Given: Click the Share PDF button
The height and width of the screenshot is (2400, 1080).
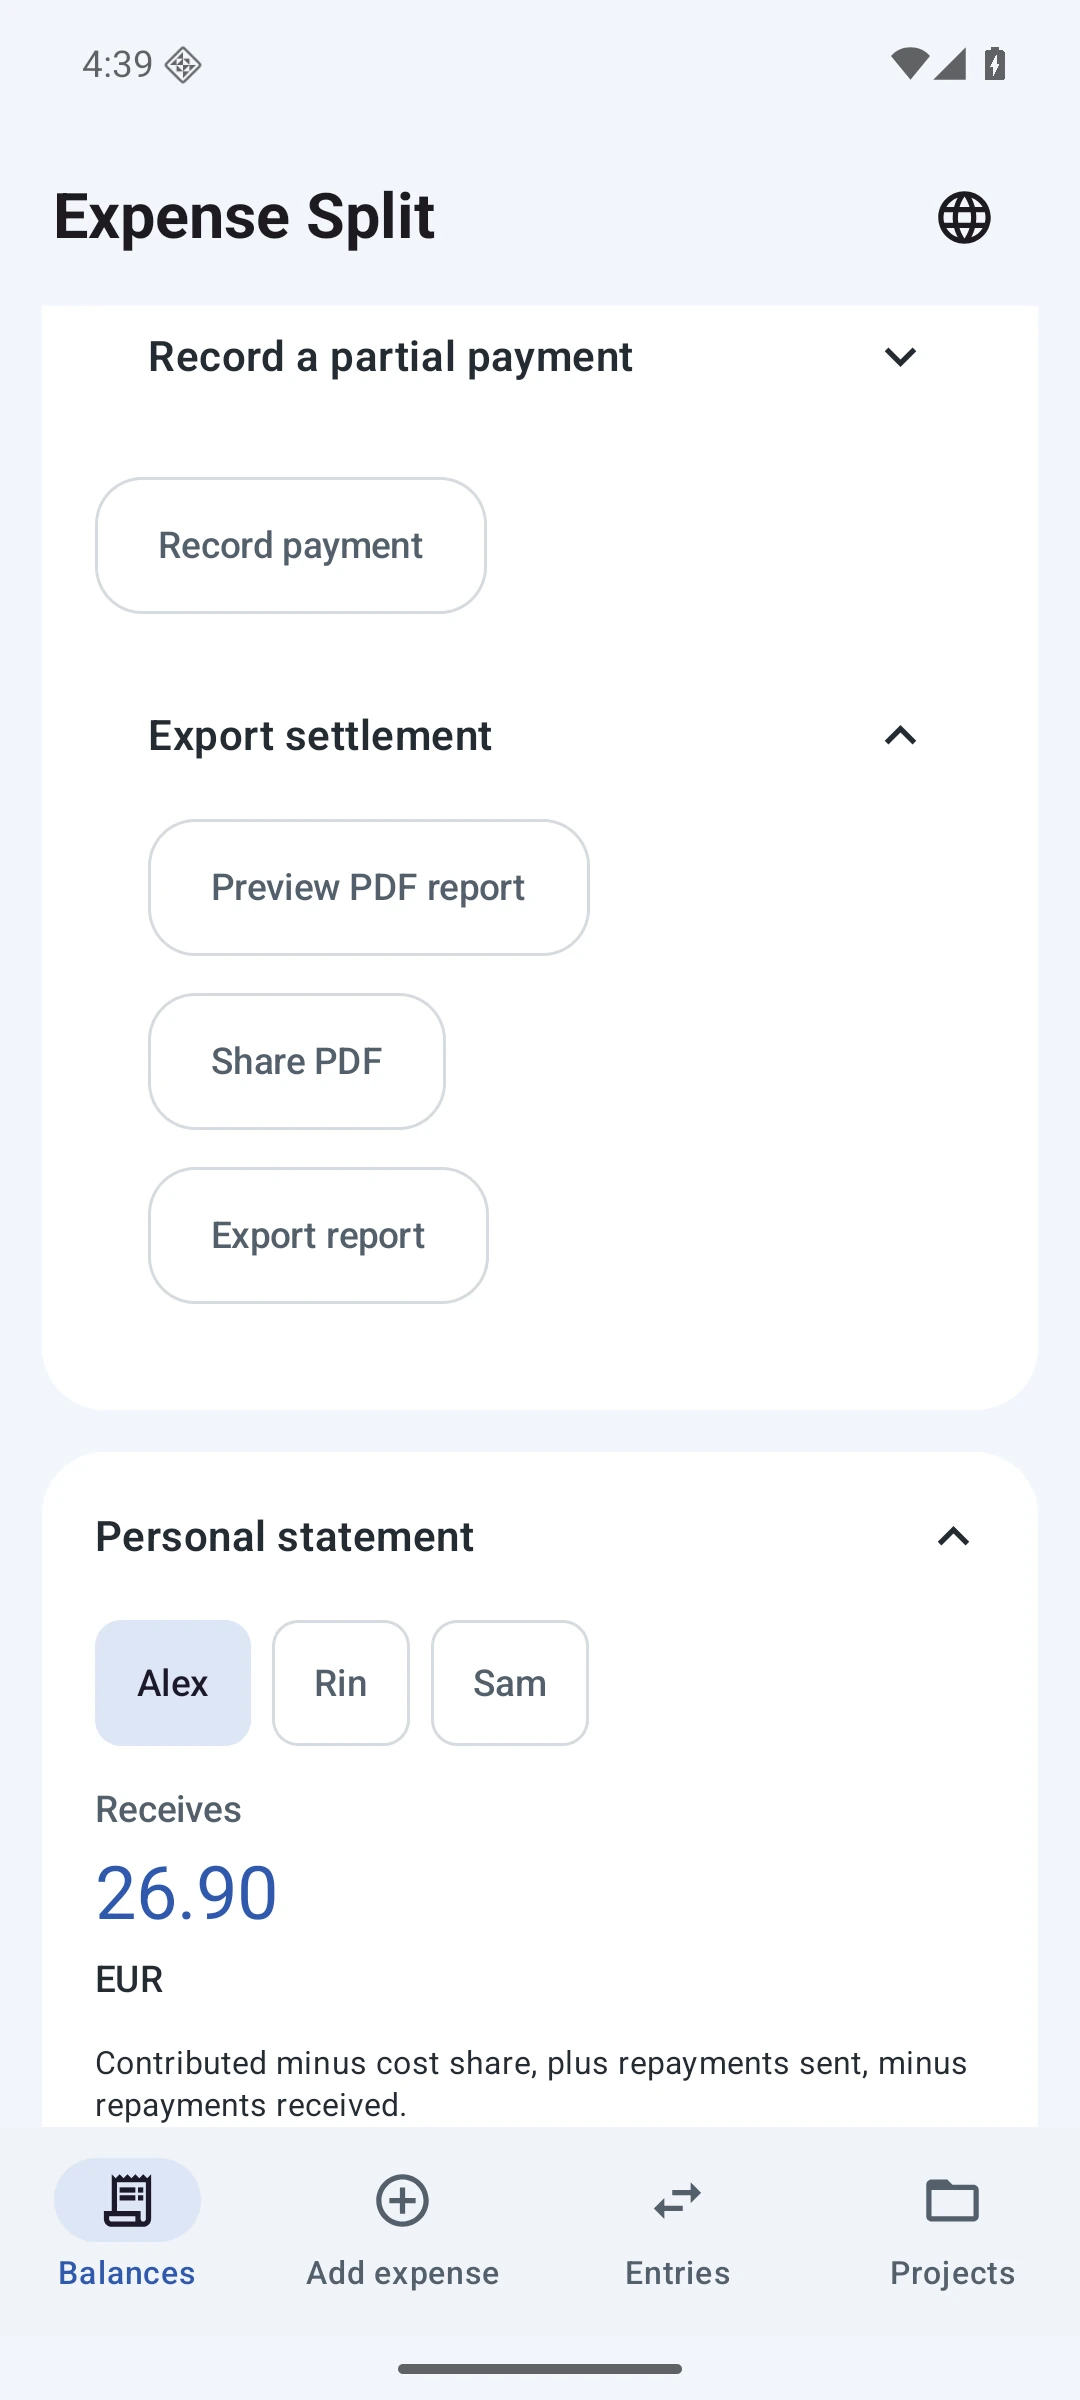Looking at the screenshot, I should [297, 1061].
